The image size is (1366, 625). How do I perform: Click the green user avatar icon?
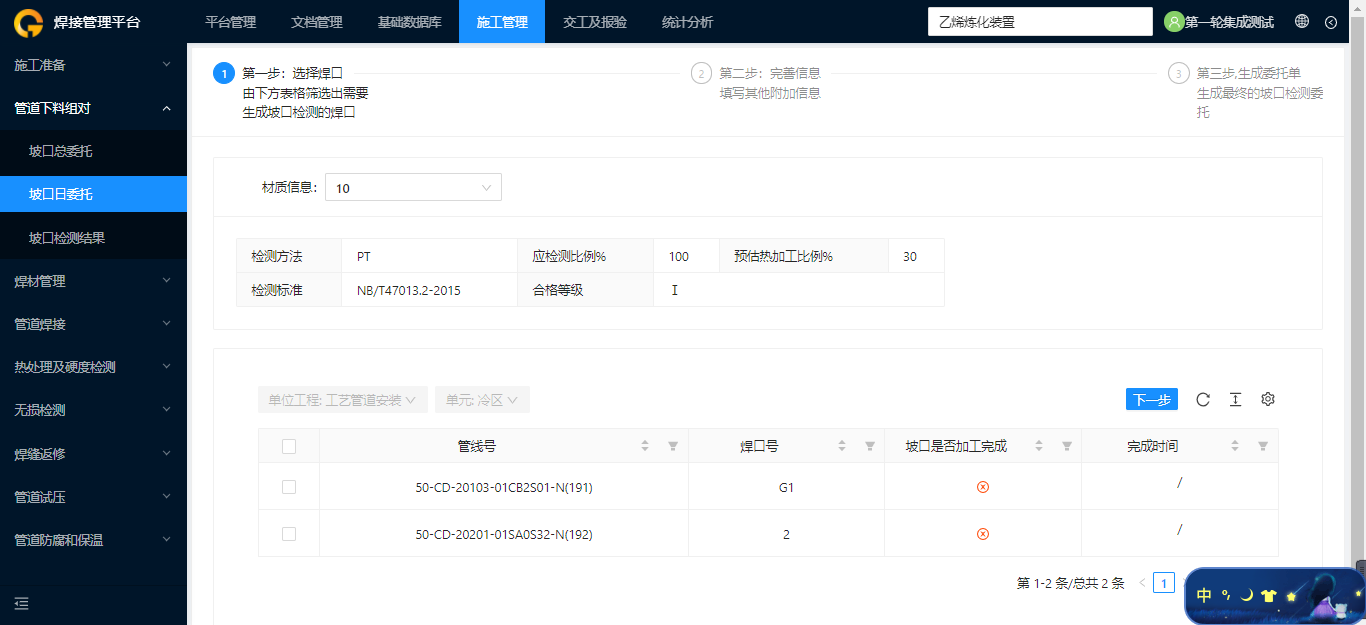pos(1174,21)
